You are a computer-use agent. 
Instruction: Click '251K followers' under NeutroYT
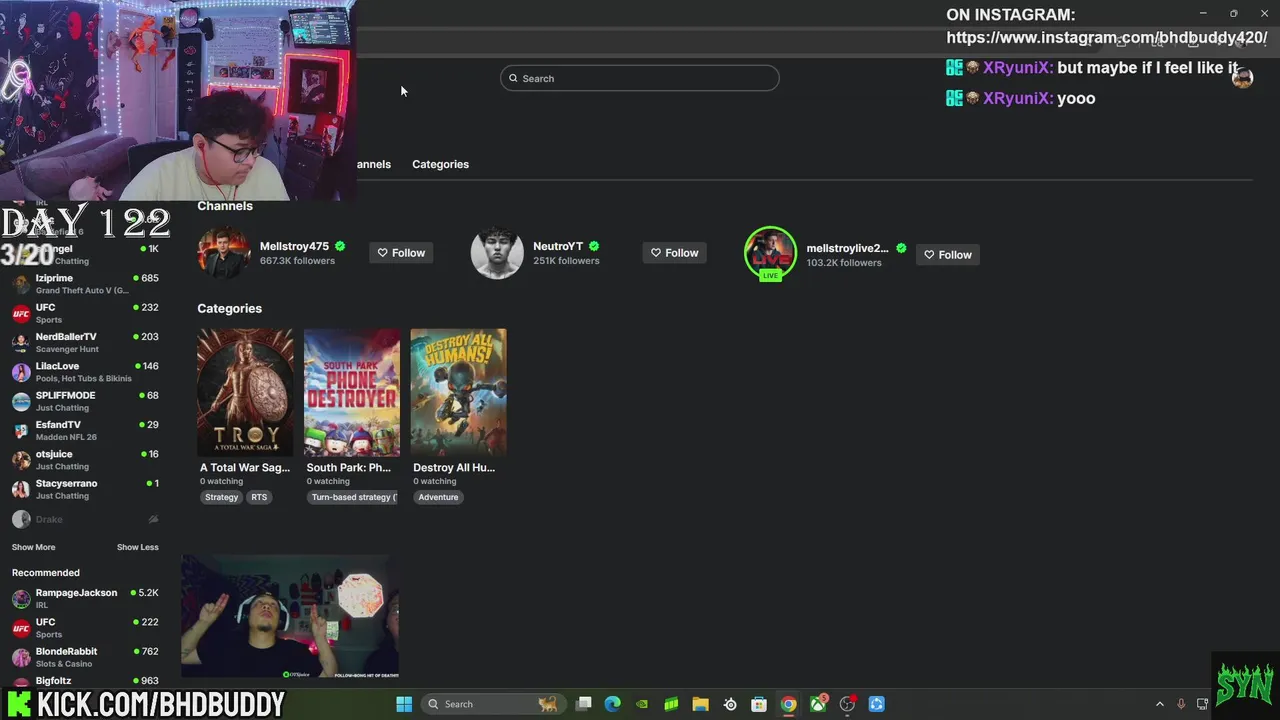566,261
